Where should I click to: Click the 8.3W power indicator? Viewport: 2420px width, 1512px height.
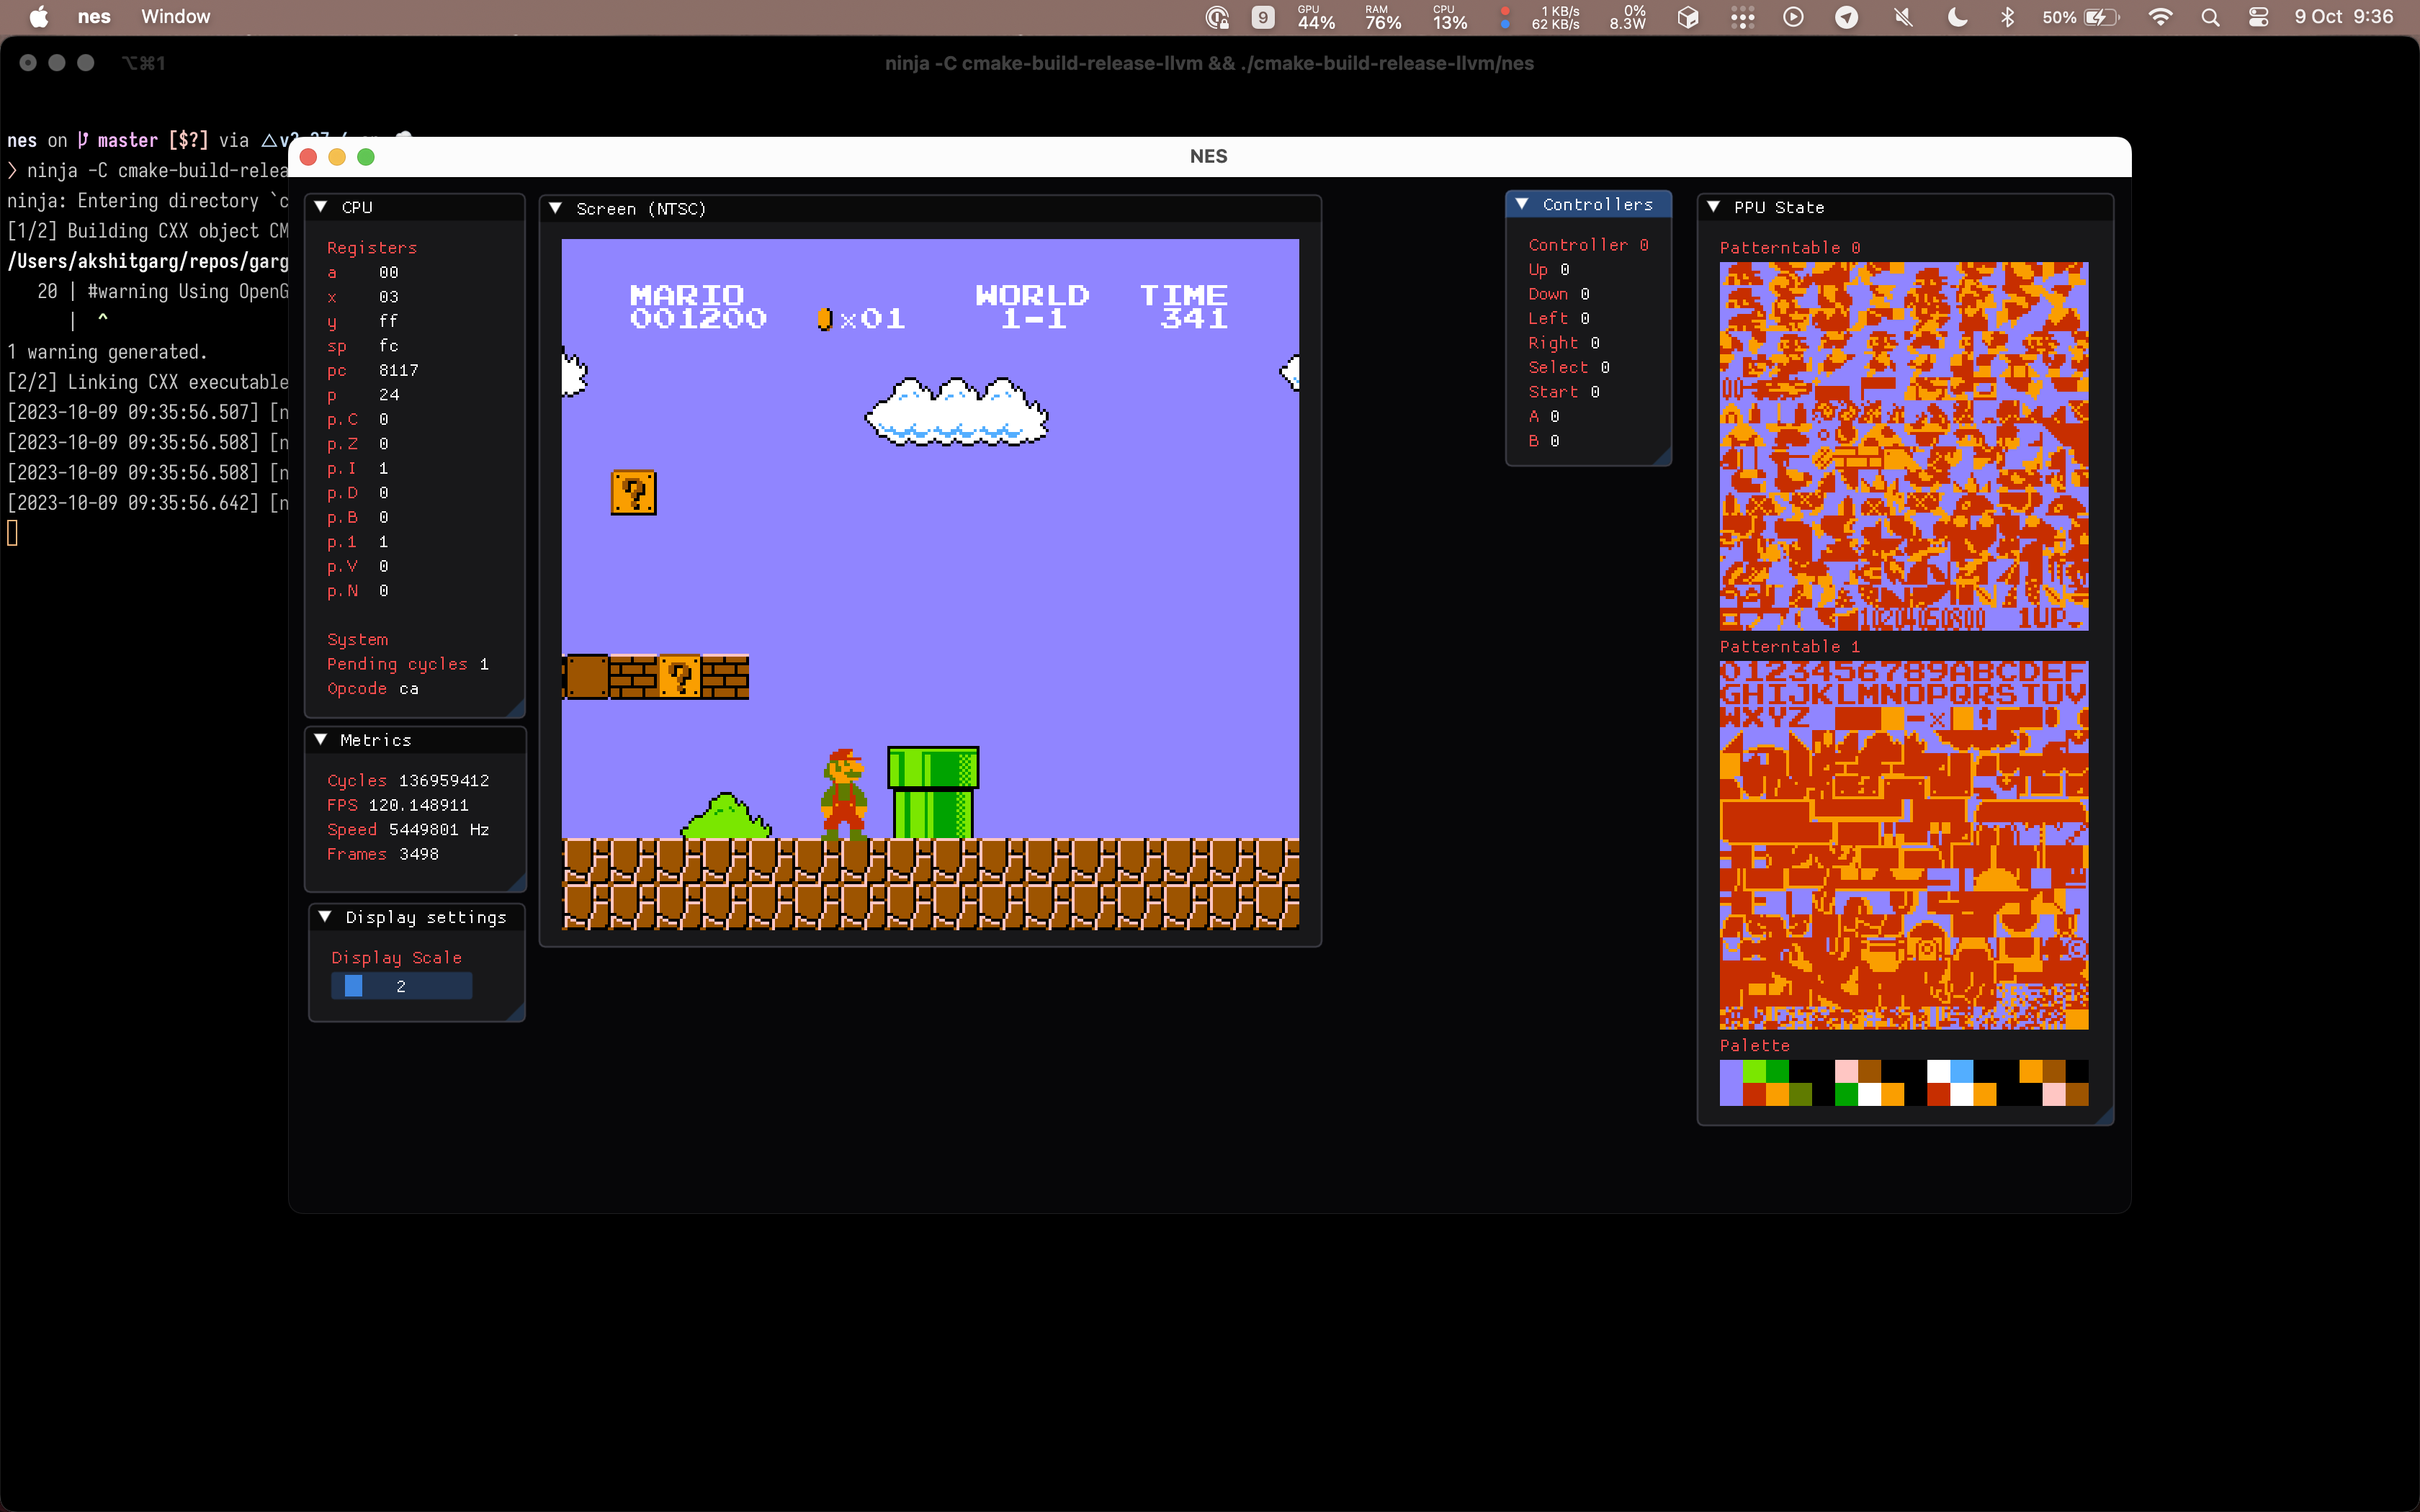click(1628, 17)
